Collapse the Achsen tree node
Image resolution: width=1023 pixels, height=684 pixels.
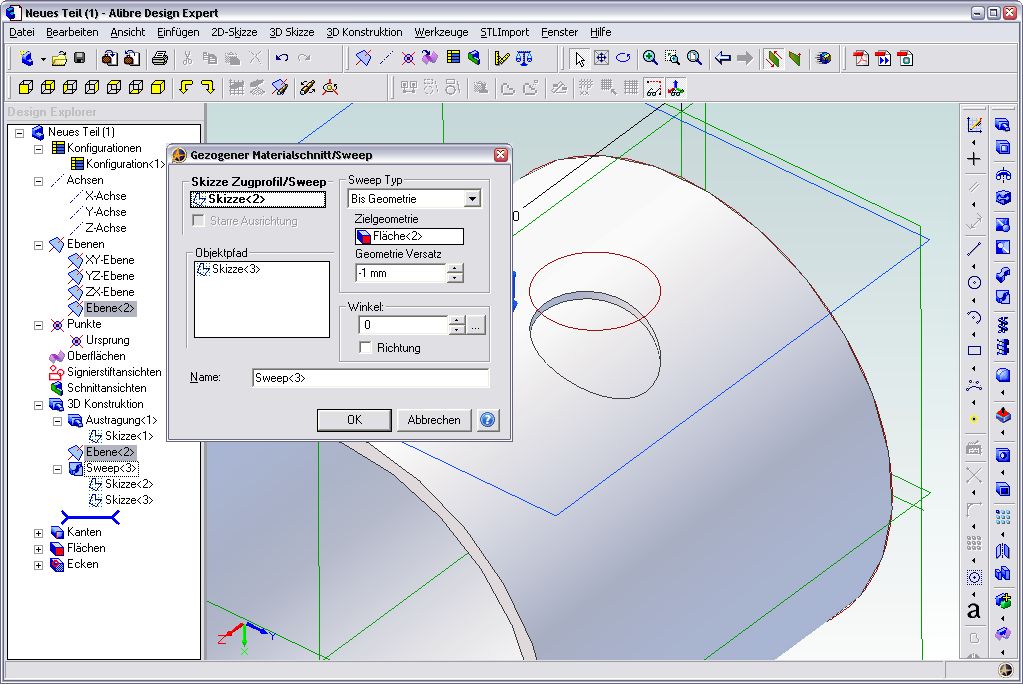tap(38, 181)
